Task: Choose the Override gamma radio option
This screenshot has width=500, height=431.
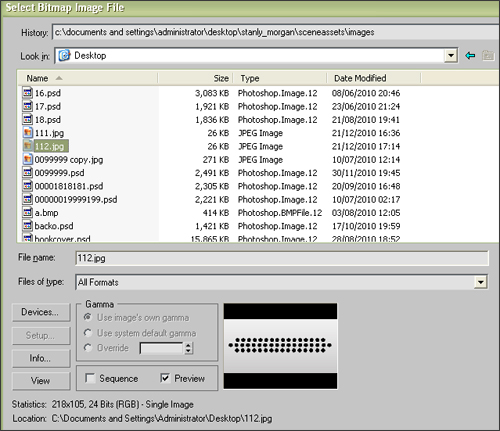Action: [x=88, y=348]
